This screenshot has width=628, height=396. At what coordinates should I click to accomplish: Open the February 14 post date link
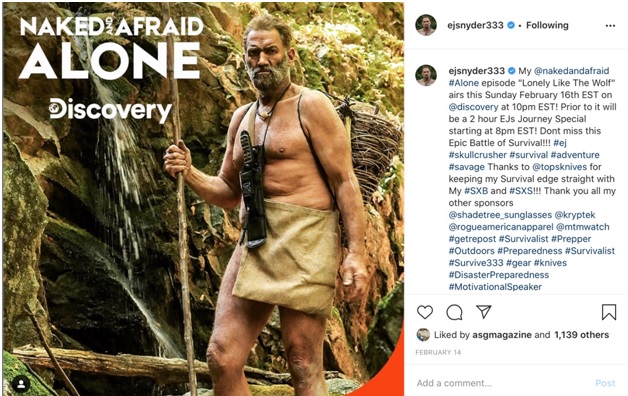[x=438, y=352]
